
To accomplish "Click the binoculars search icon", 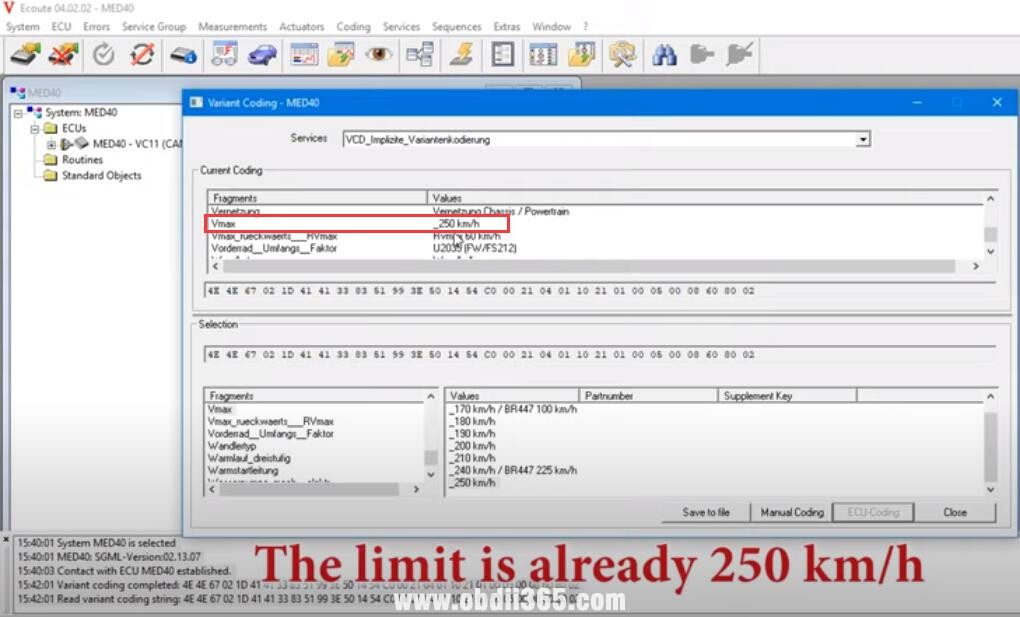I will 664,55.
